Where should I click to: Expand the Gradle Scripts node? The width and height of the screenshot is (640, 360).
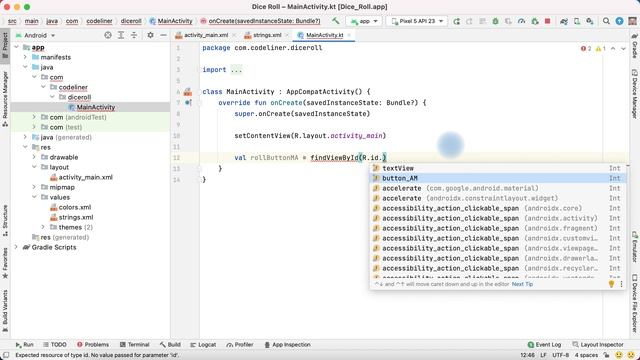point(16,247)
